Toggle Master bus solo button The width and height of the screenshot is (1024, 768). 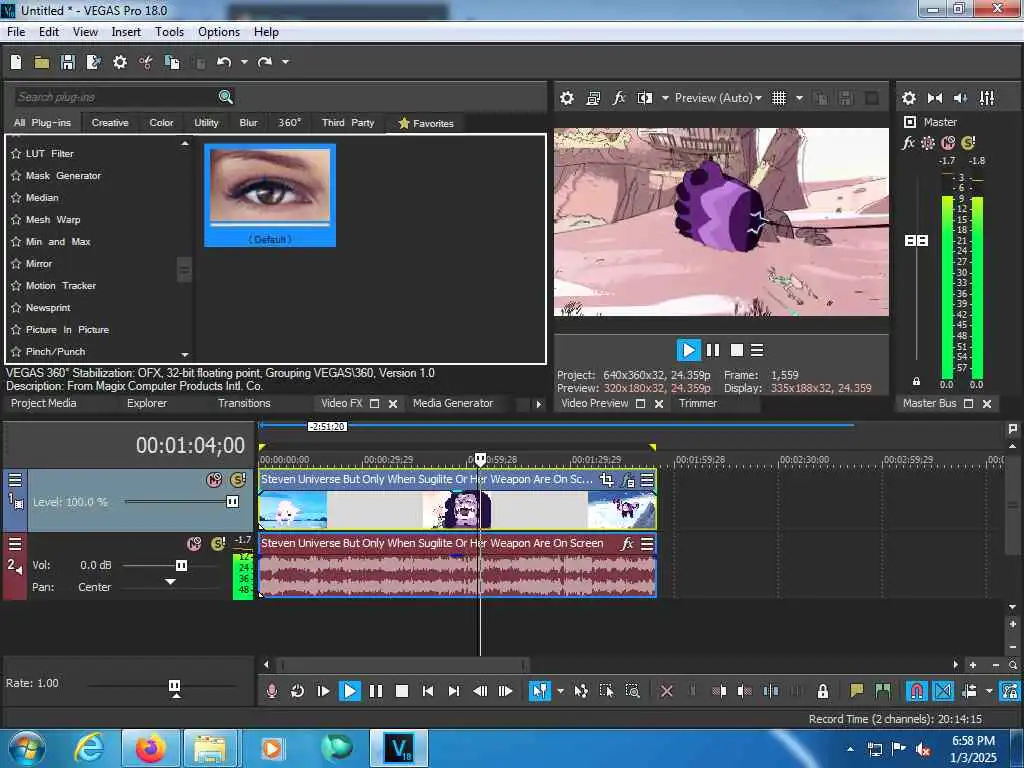968,142
